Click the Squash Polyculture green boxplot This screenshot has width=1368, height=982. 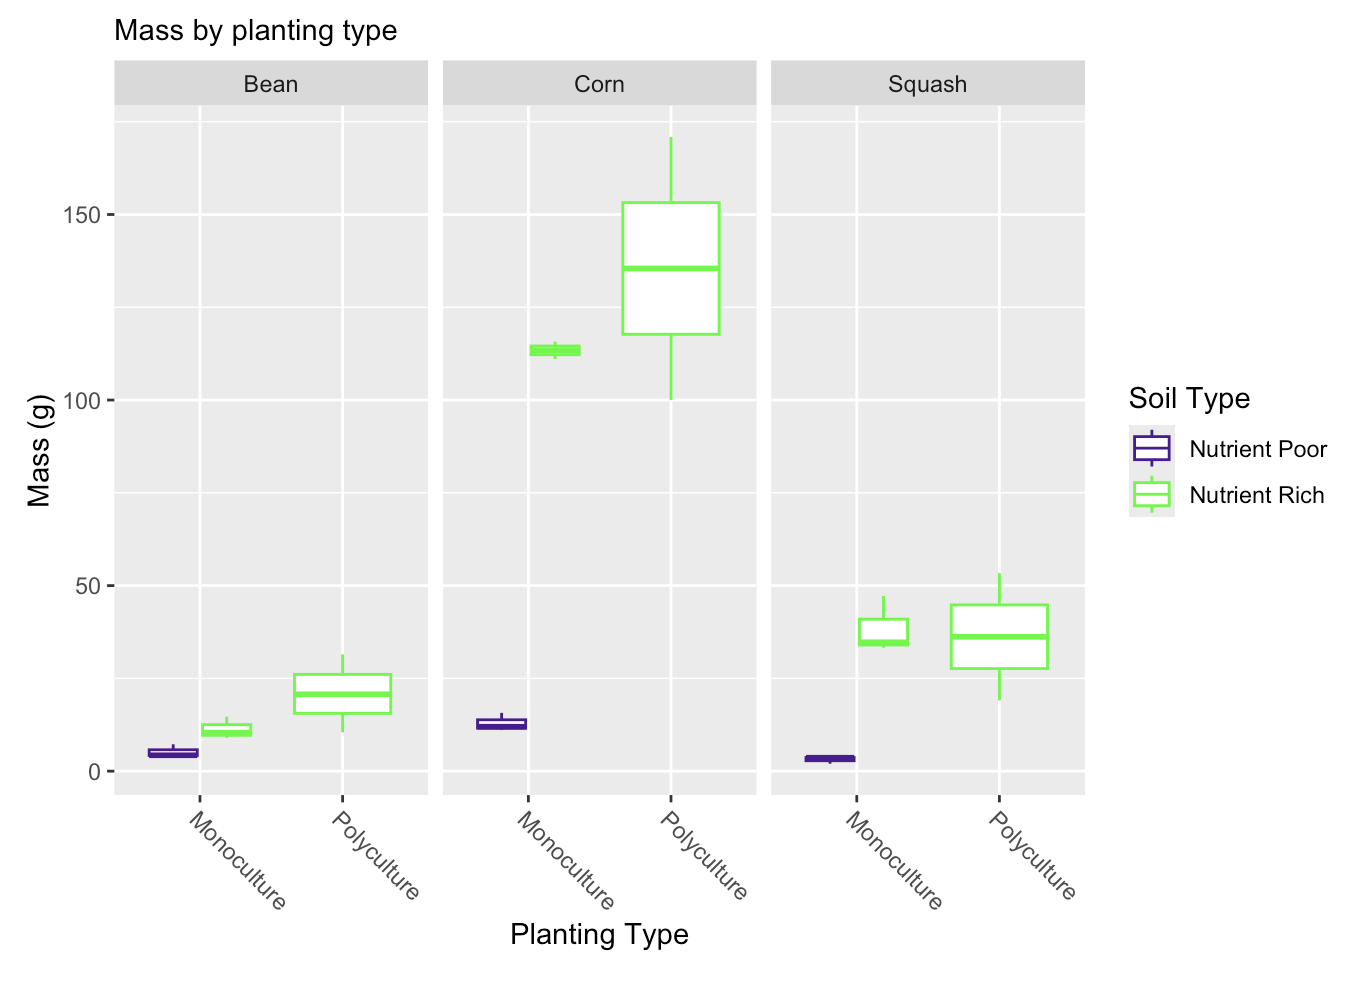pos(999,636)
